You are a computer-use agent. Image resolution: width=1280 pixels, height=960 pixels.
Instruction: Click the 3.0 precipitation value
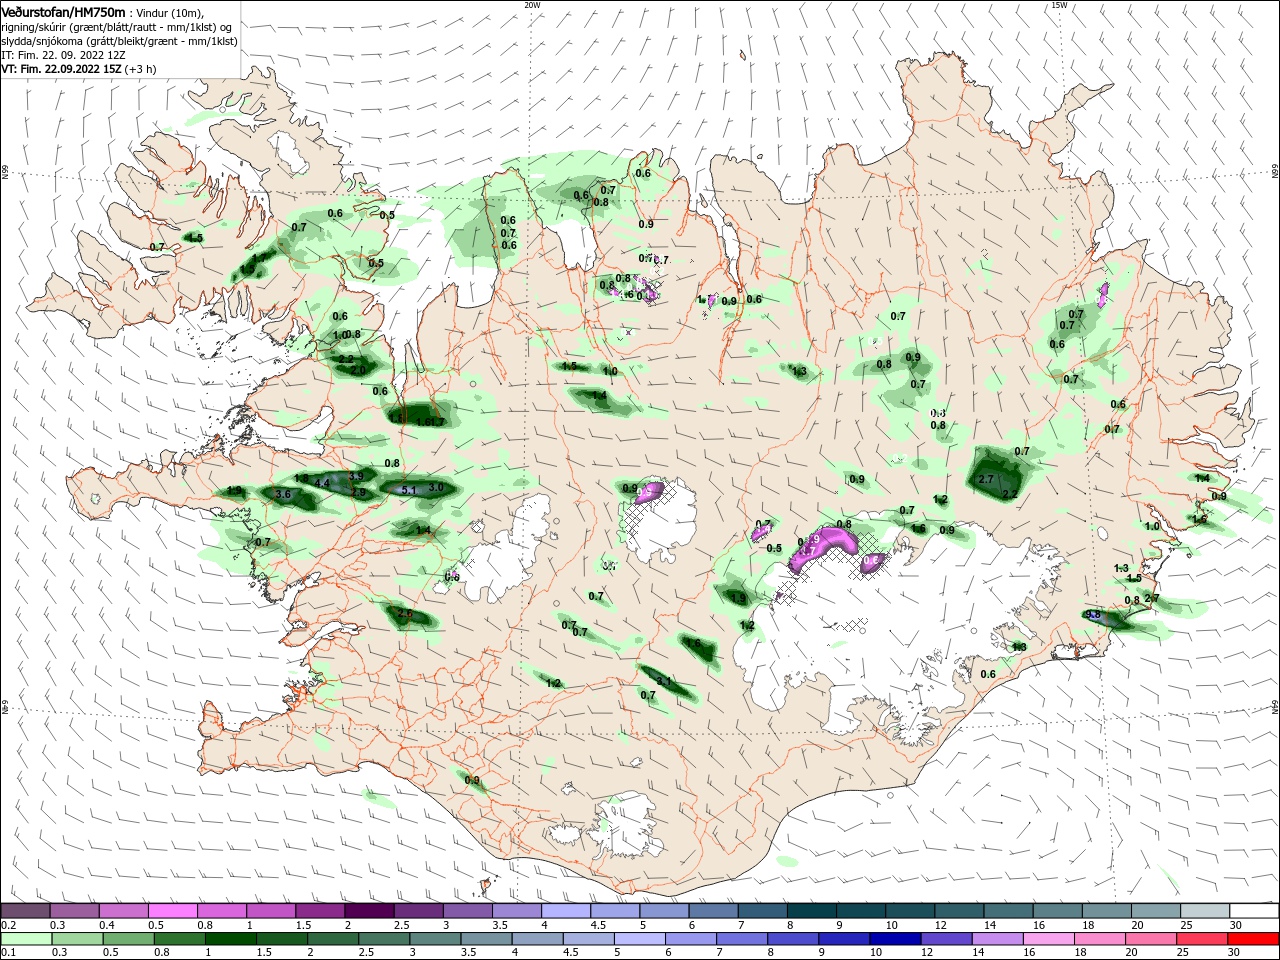[436, 487]
